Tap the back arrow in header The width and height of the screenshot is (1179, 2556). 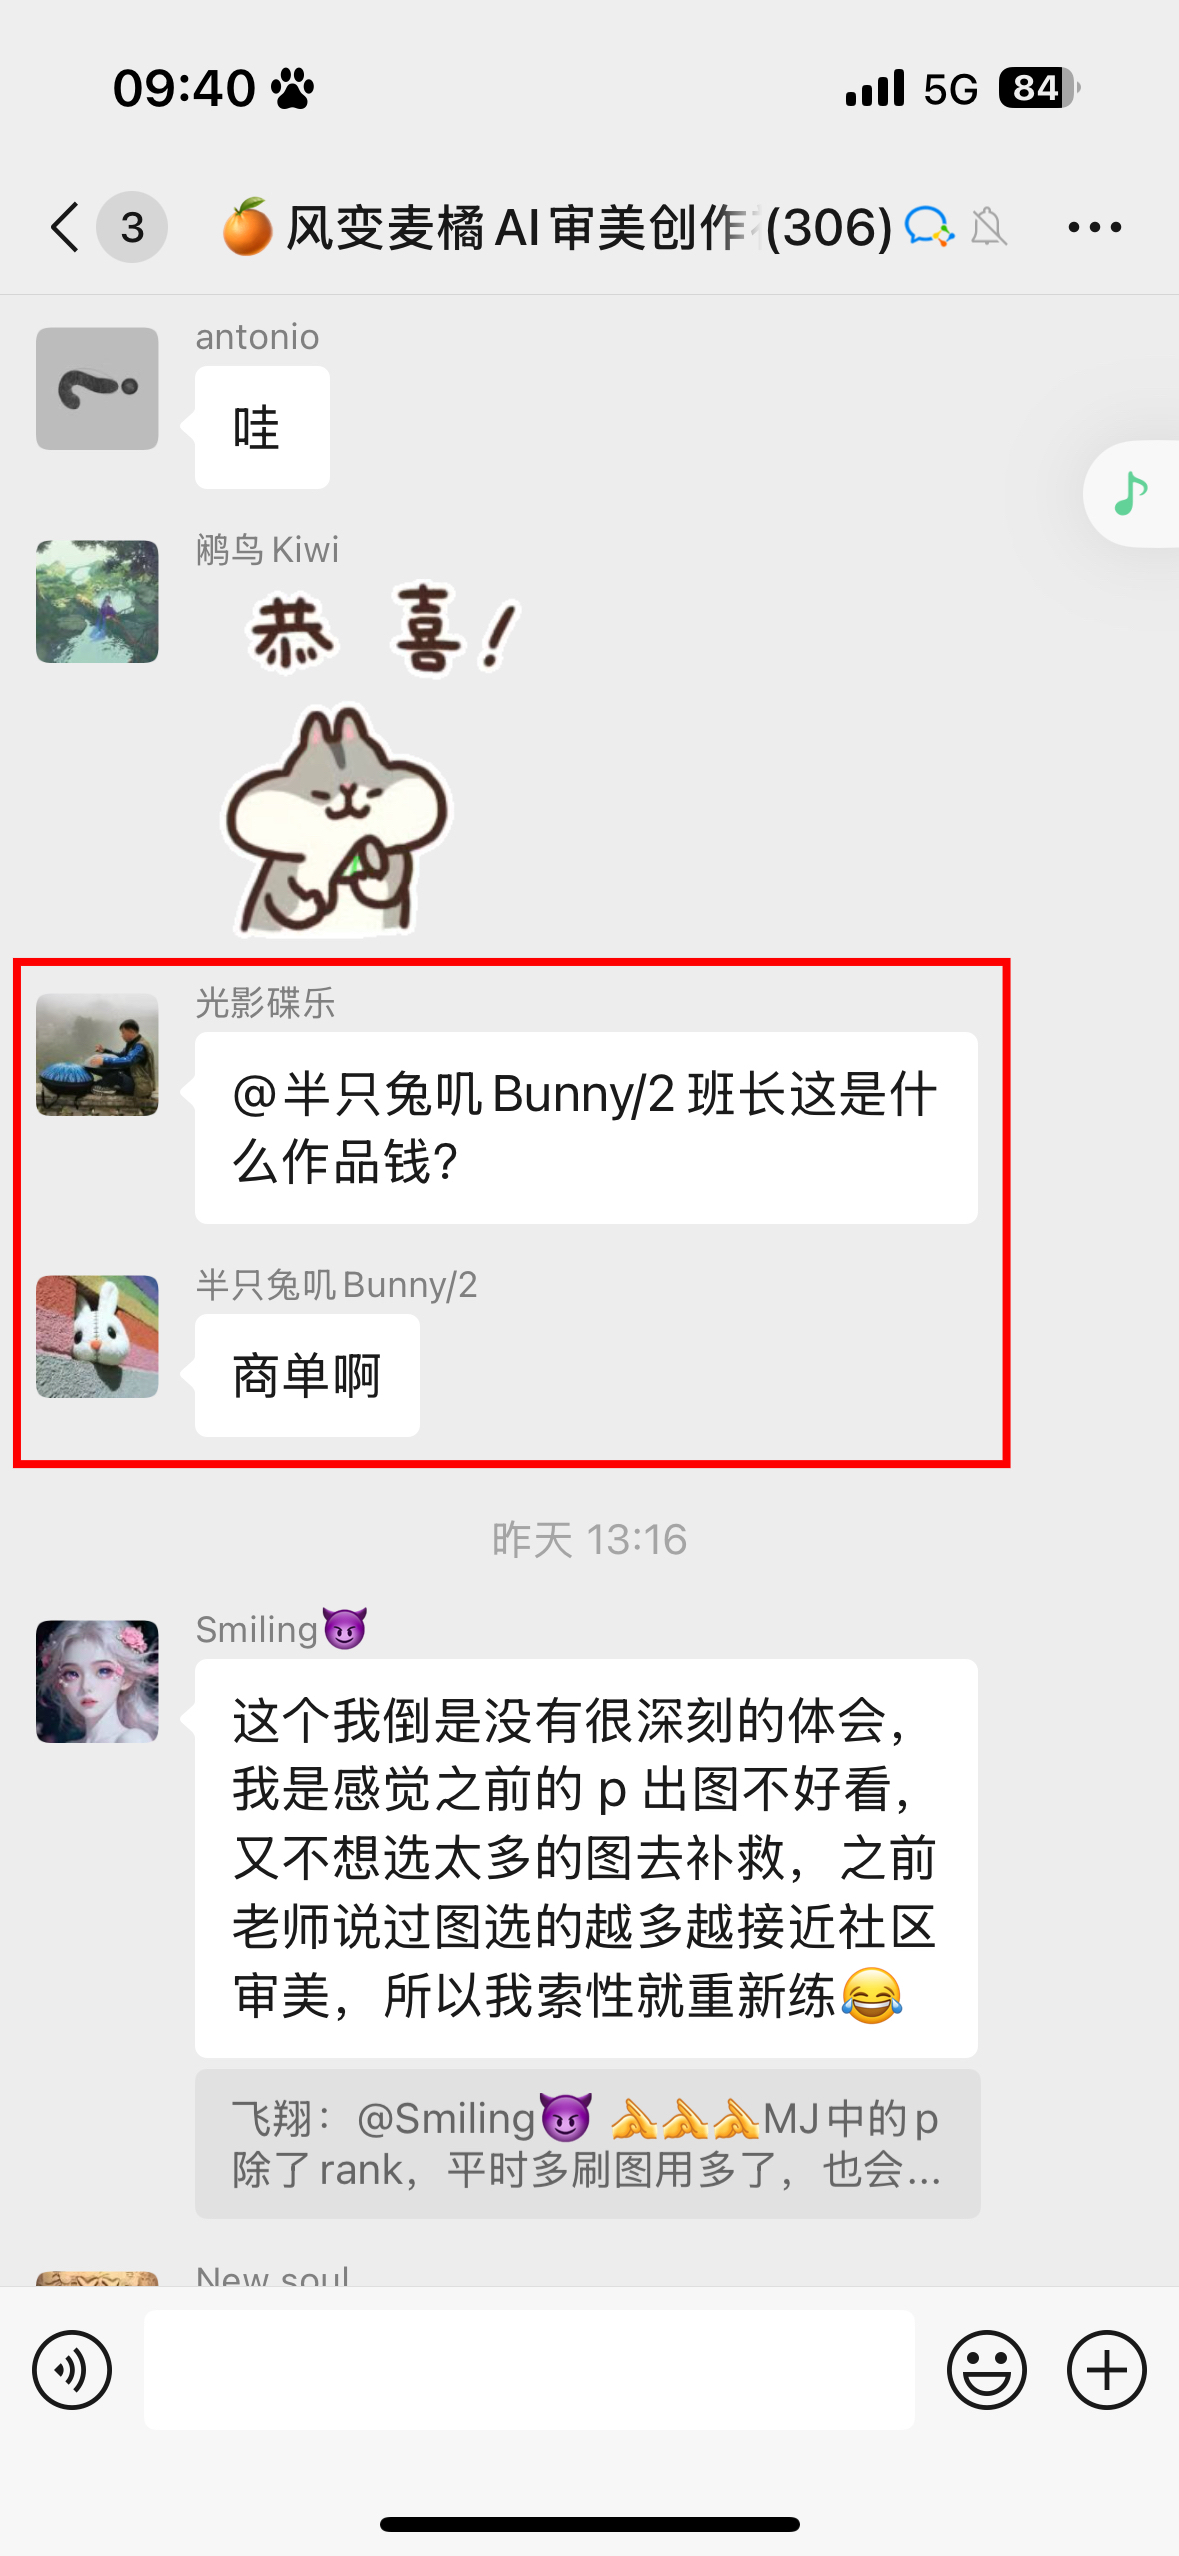pyautogui.click(x=65, y=227)
